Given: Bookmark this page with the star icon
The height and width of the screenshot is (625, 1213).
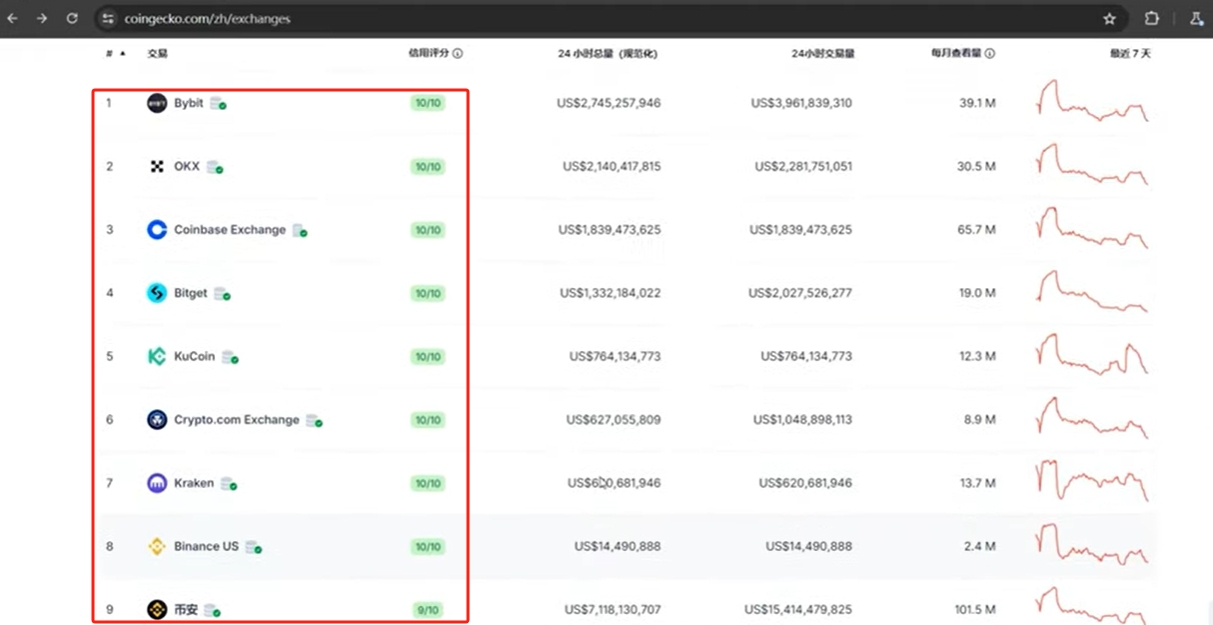Looking at the screenshot, I should point(1109,18).
